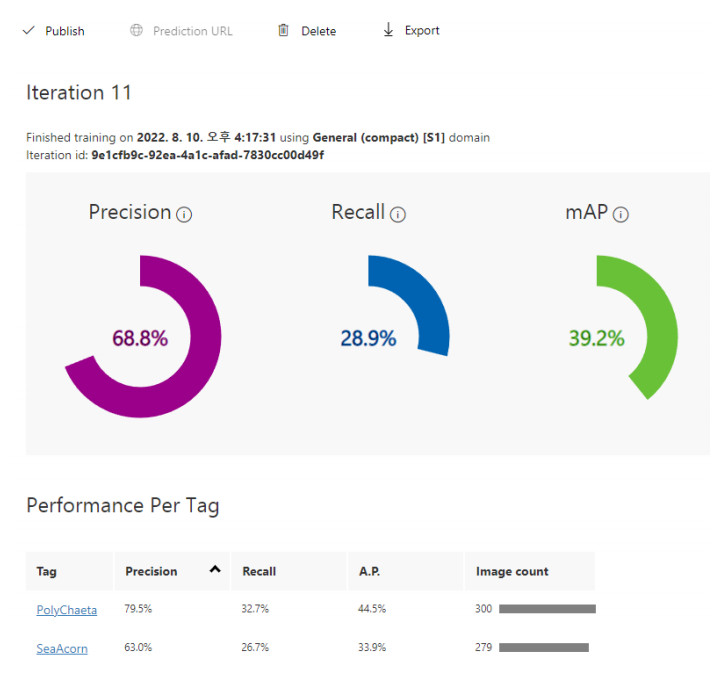The width and height of the screenshot is (728, 678).
Task: Click the Prediction URL globe icon
Action: point(136,31)
